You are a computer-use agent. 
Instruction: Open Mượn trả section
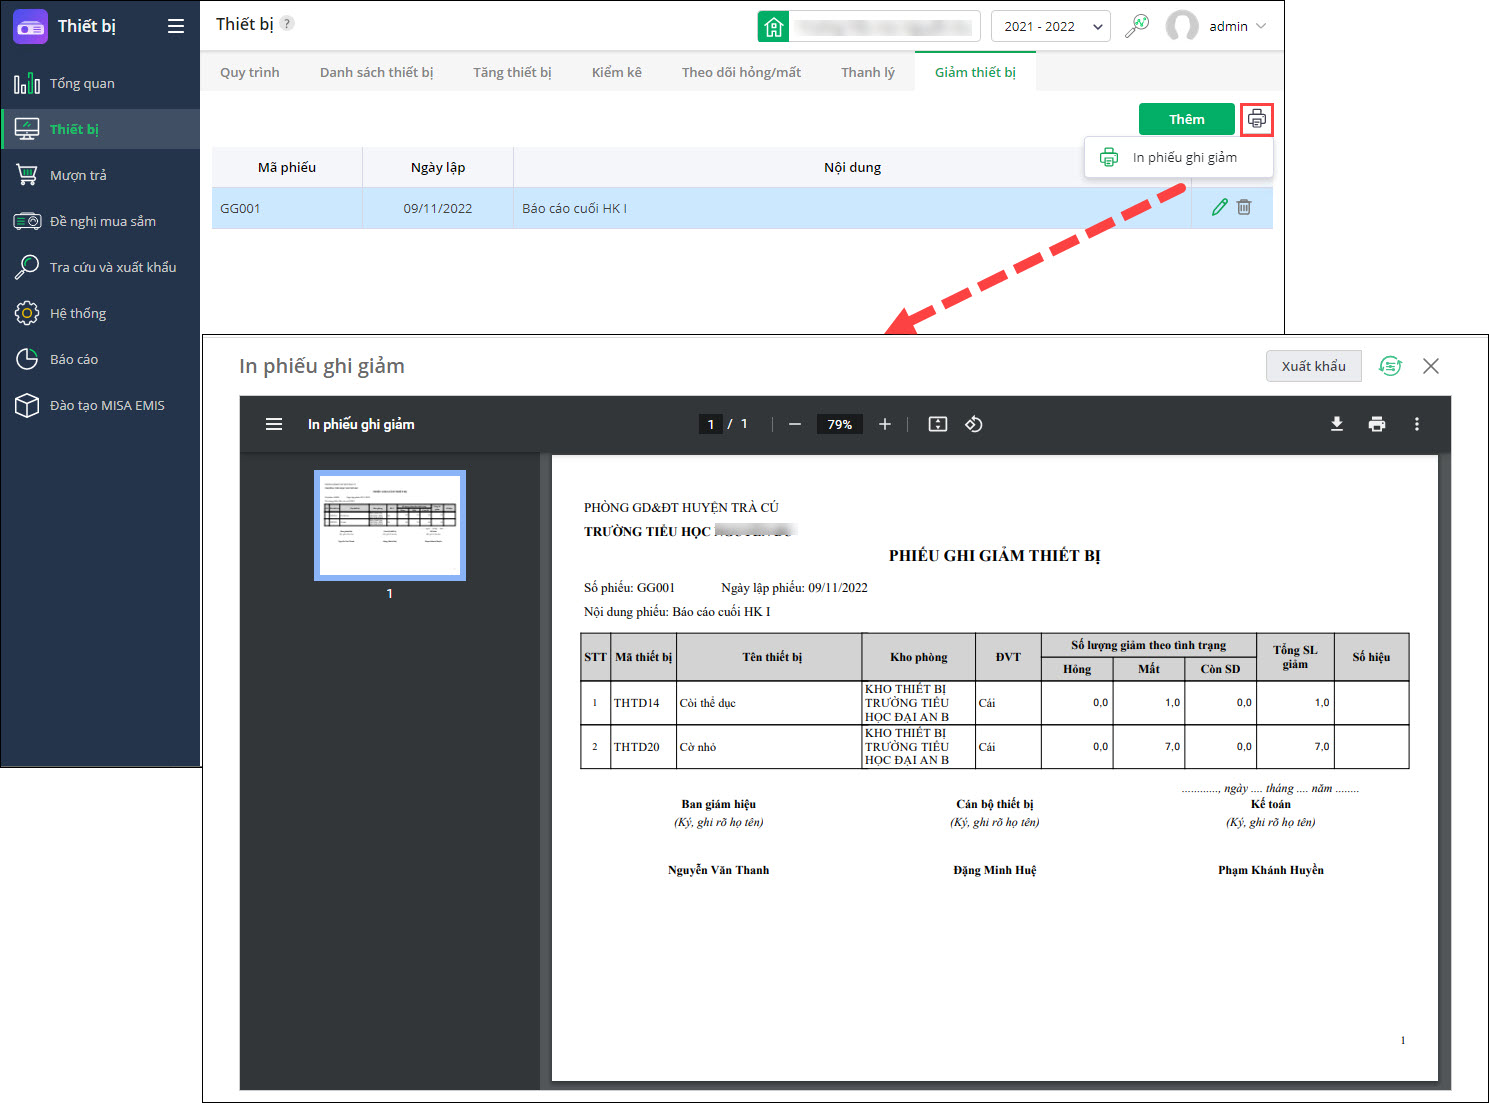click(100, 175)
